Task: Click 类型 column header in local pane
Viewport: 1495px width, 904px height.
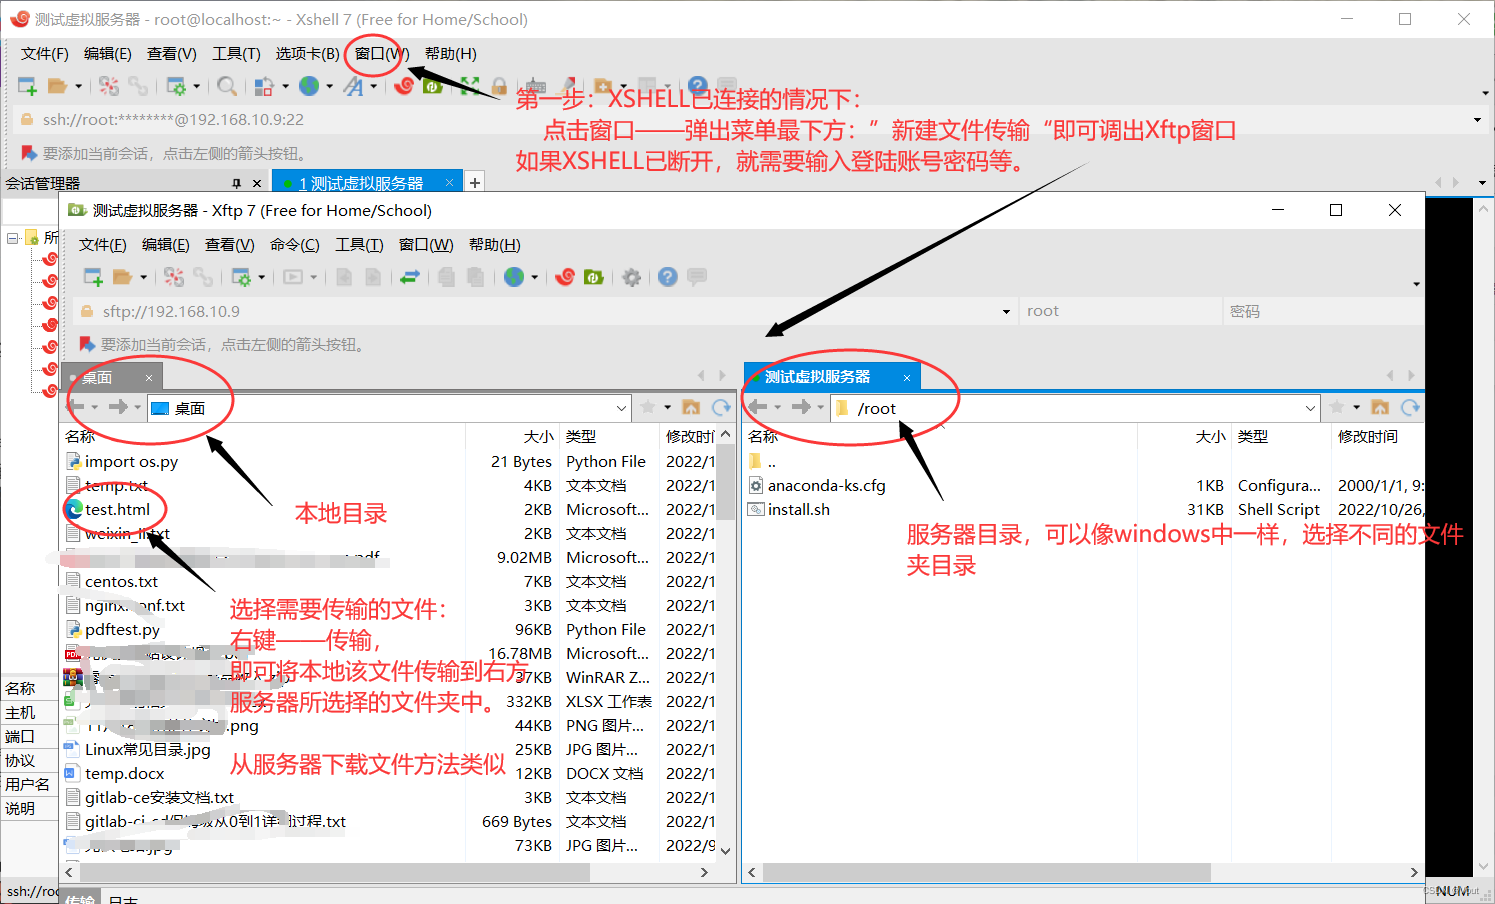Action: [x=581, y=437]
